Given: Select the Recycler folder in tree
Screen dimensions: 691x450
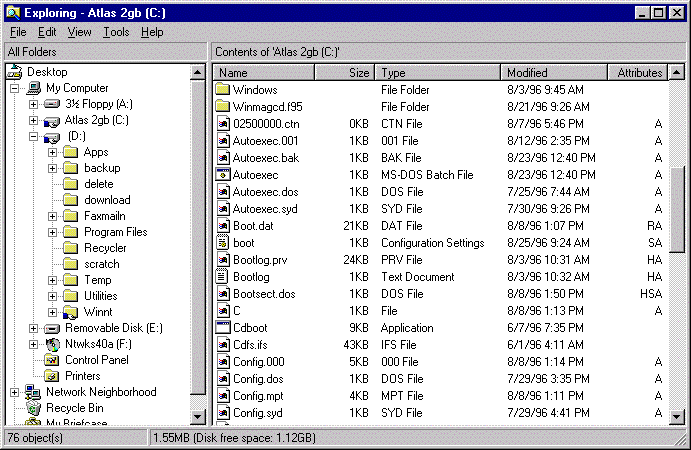Looking at the screenshot, I should click(x=105, y=248).
